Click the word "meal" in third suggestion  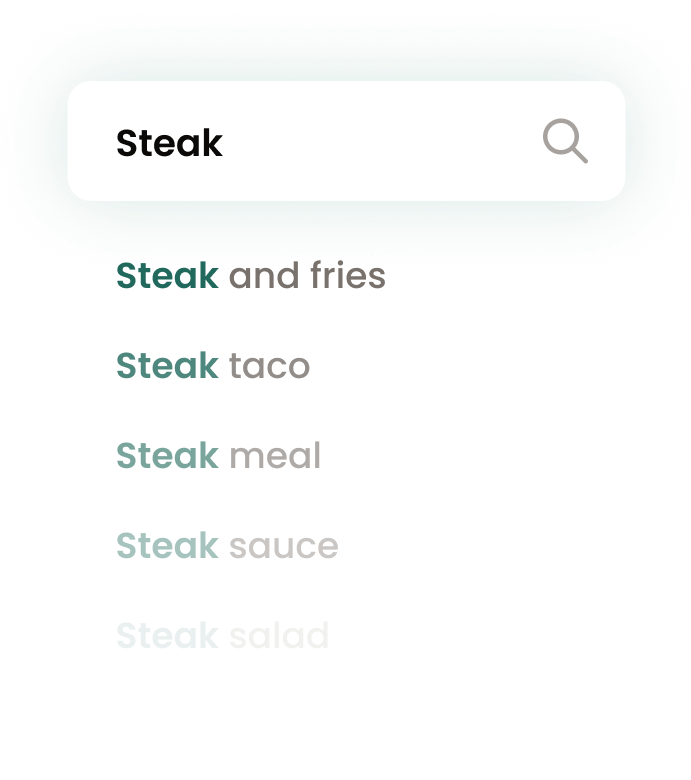[275, 455]
